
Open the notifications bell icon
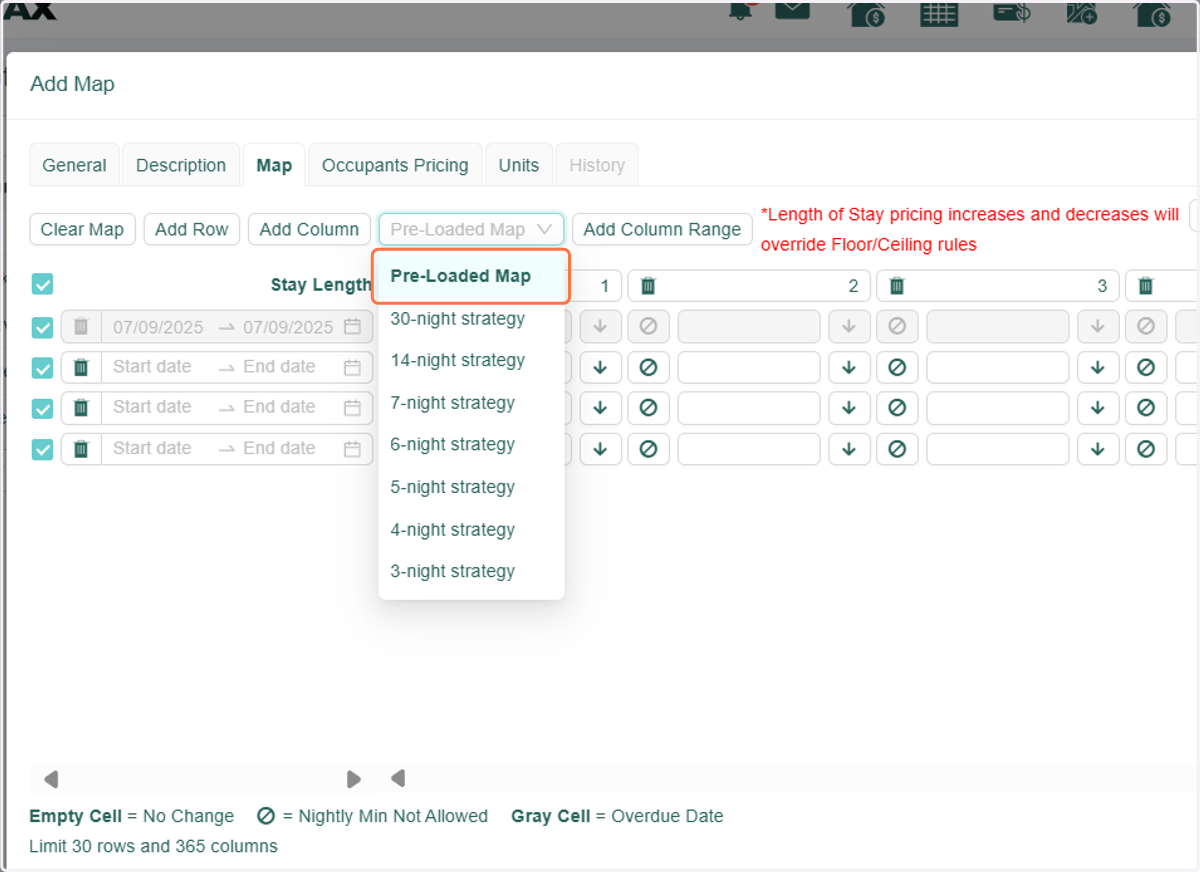click(741, 12)
